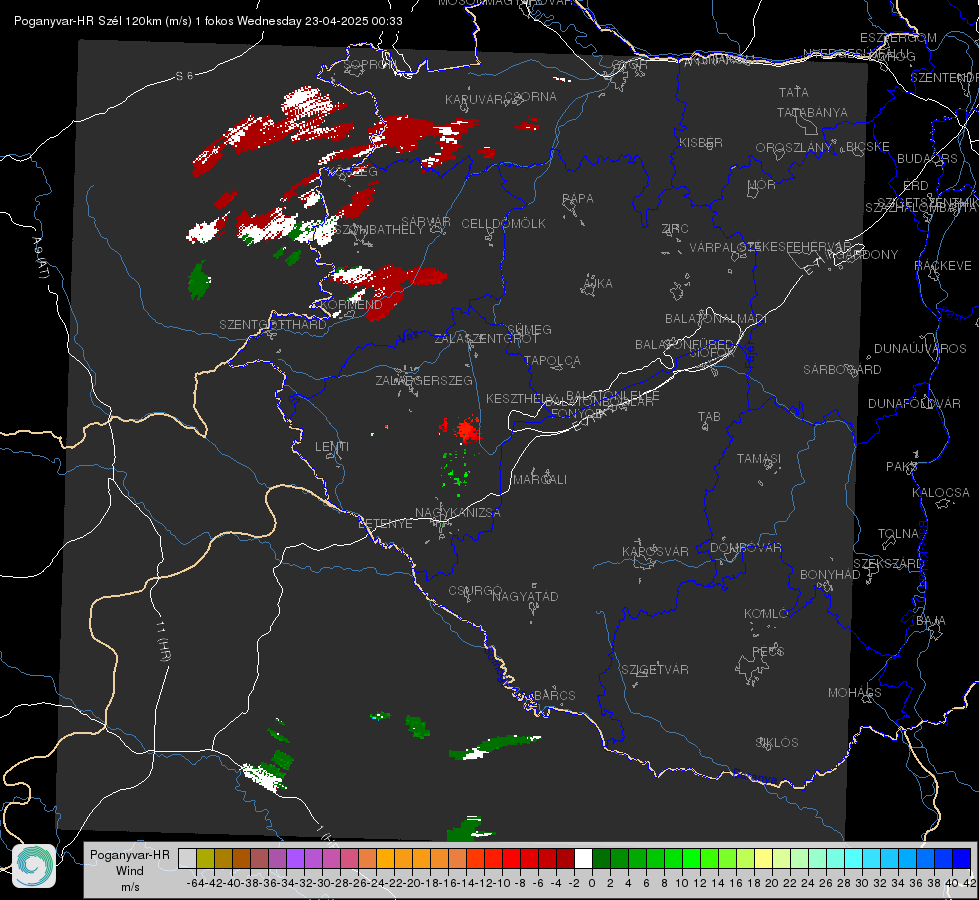
Task: Click the PECS city label
Action: 768,651
